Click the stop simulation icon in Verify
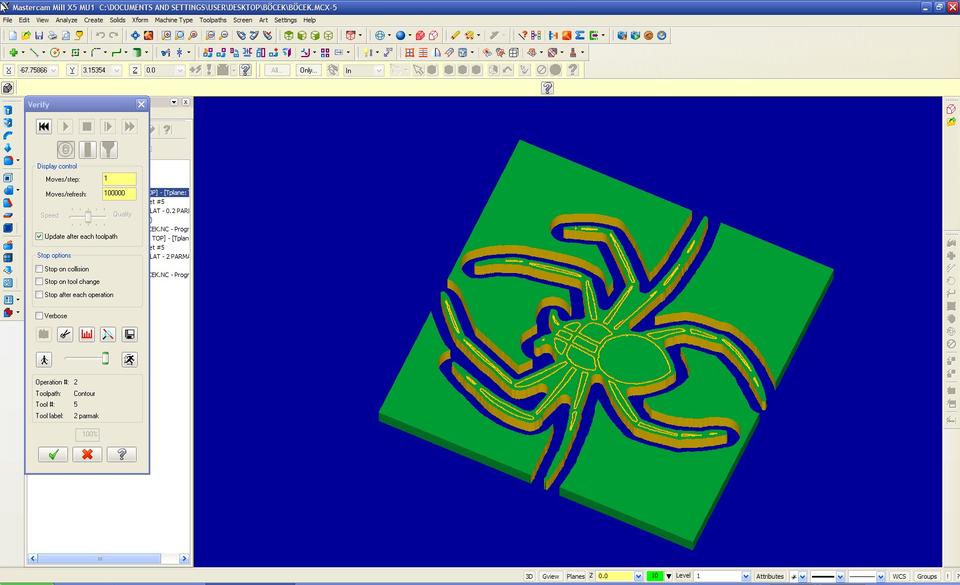960x585 pixels. [x=87, y=126]
